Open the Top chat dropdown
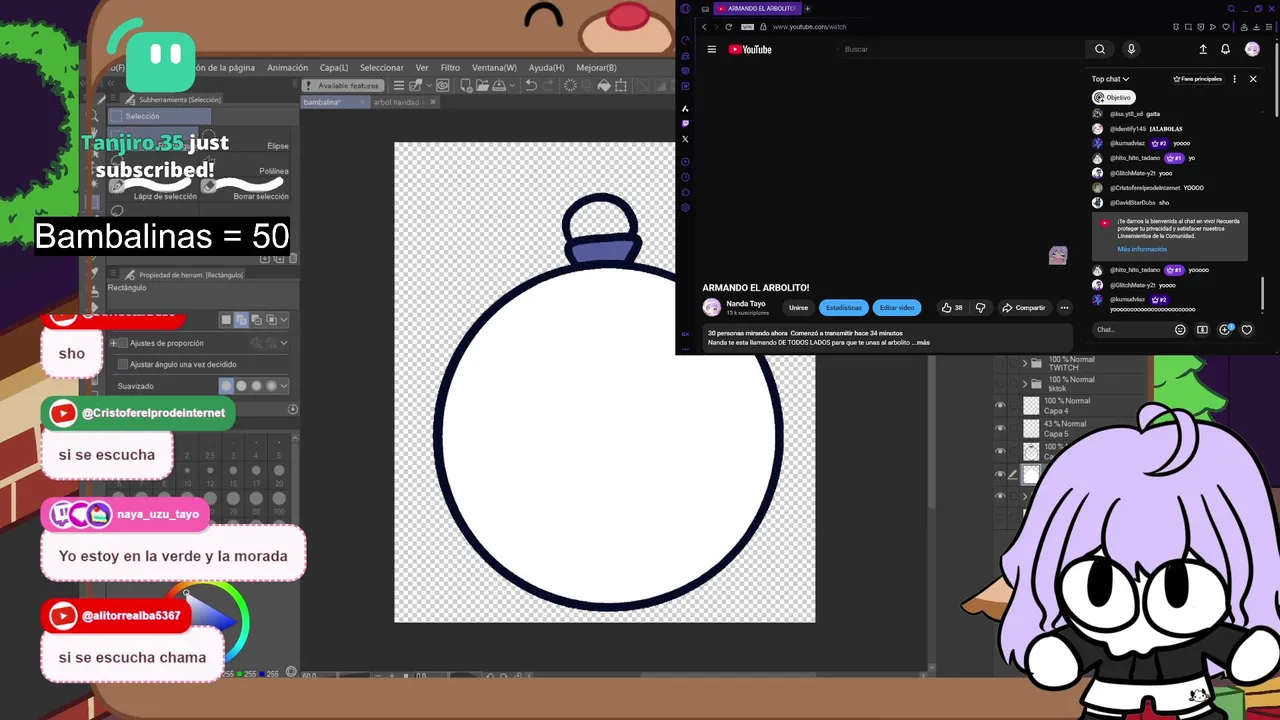 [x=1110, y=79]
